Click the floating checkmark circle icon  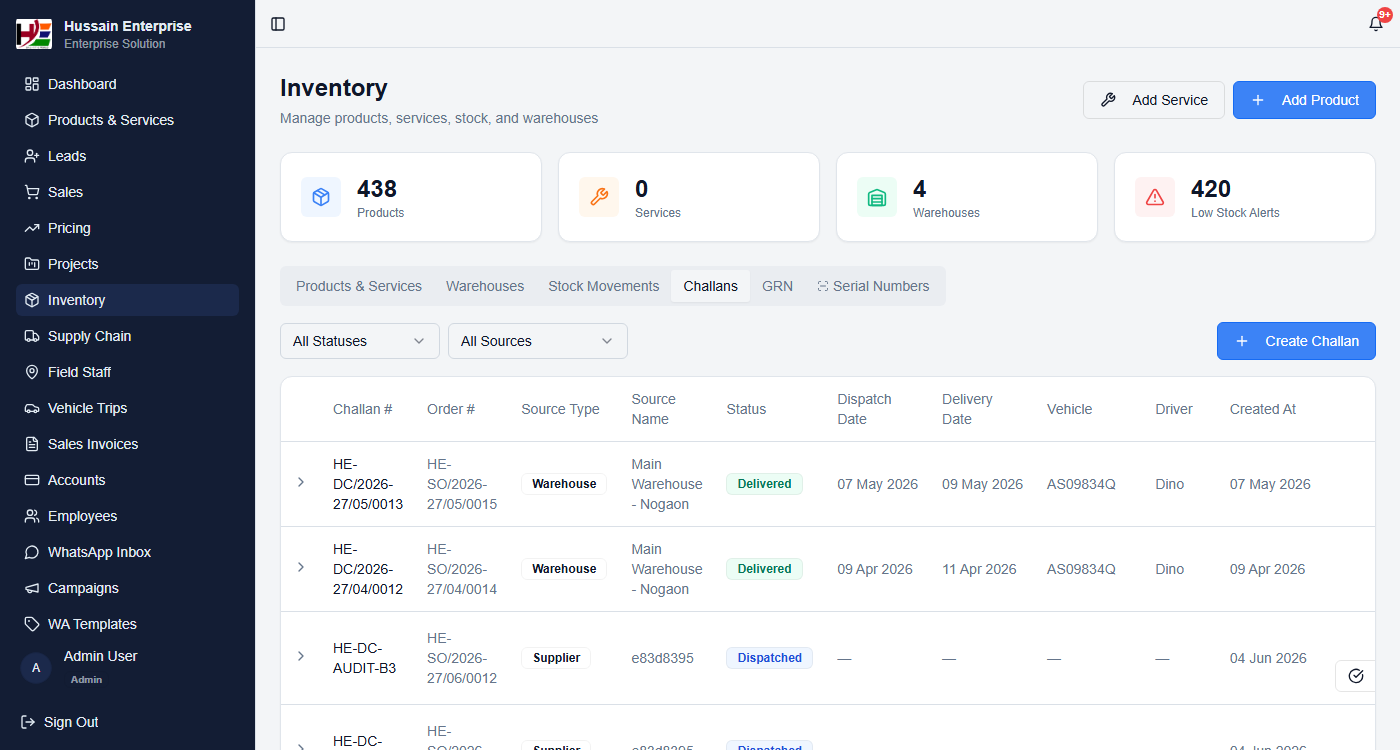pyautogui.click(x=1356, y=676)
